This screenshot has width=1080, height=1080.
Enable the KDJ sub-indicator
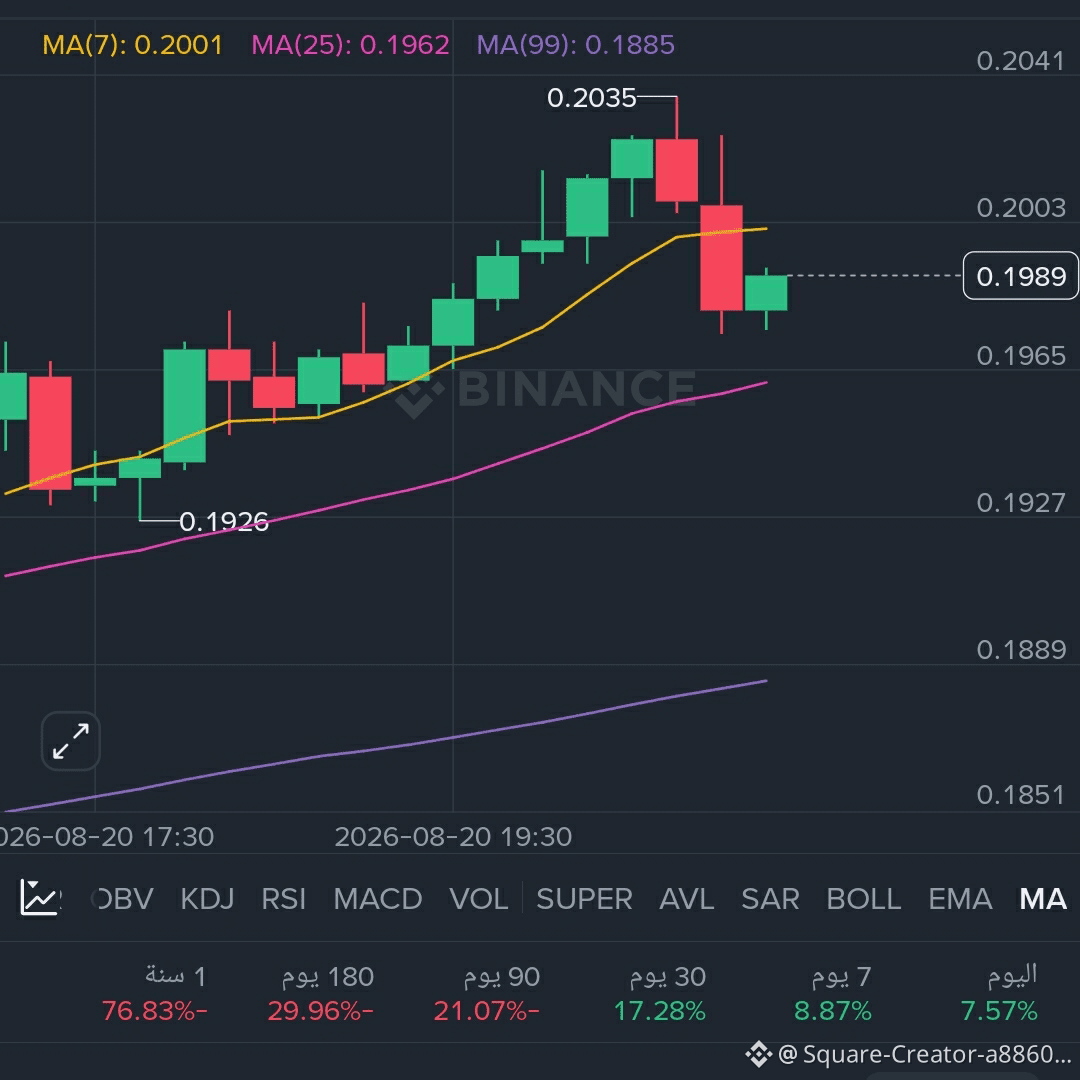(207, 898)
